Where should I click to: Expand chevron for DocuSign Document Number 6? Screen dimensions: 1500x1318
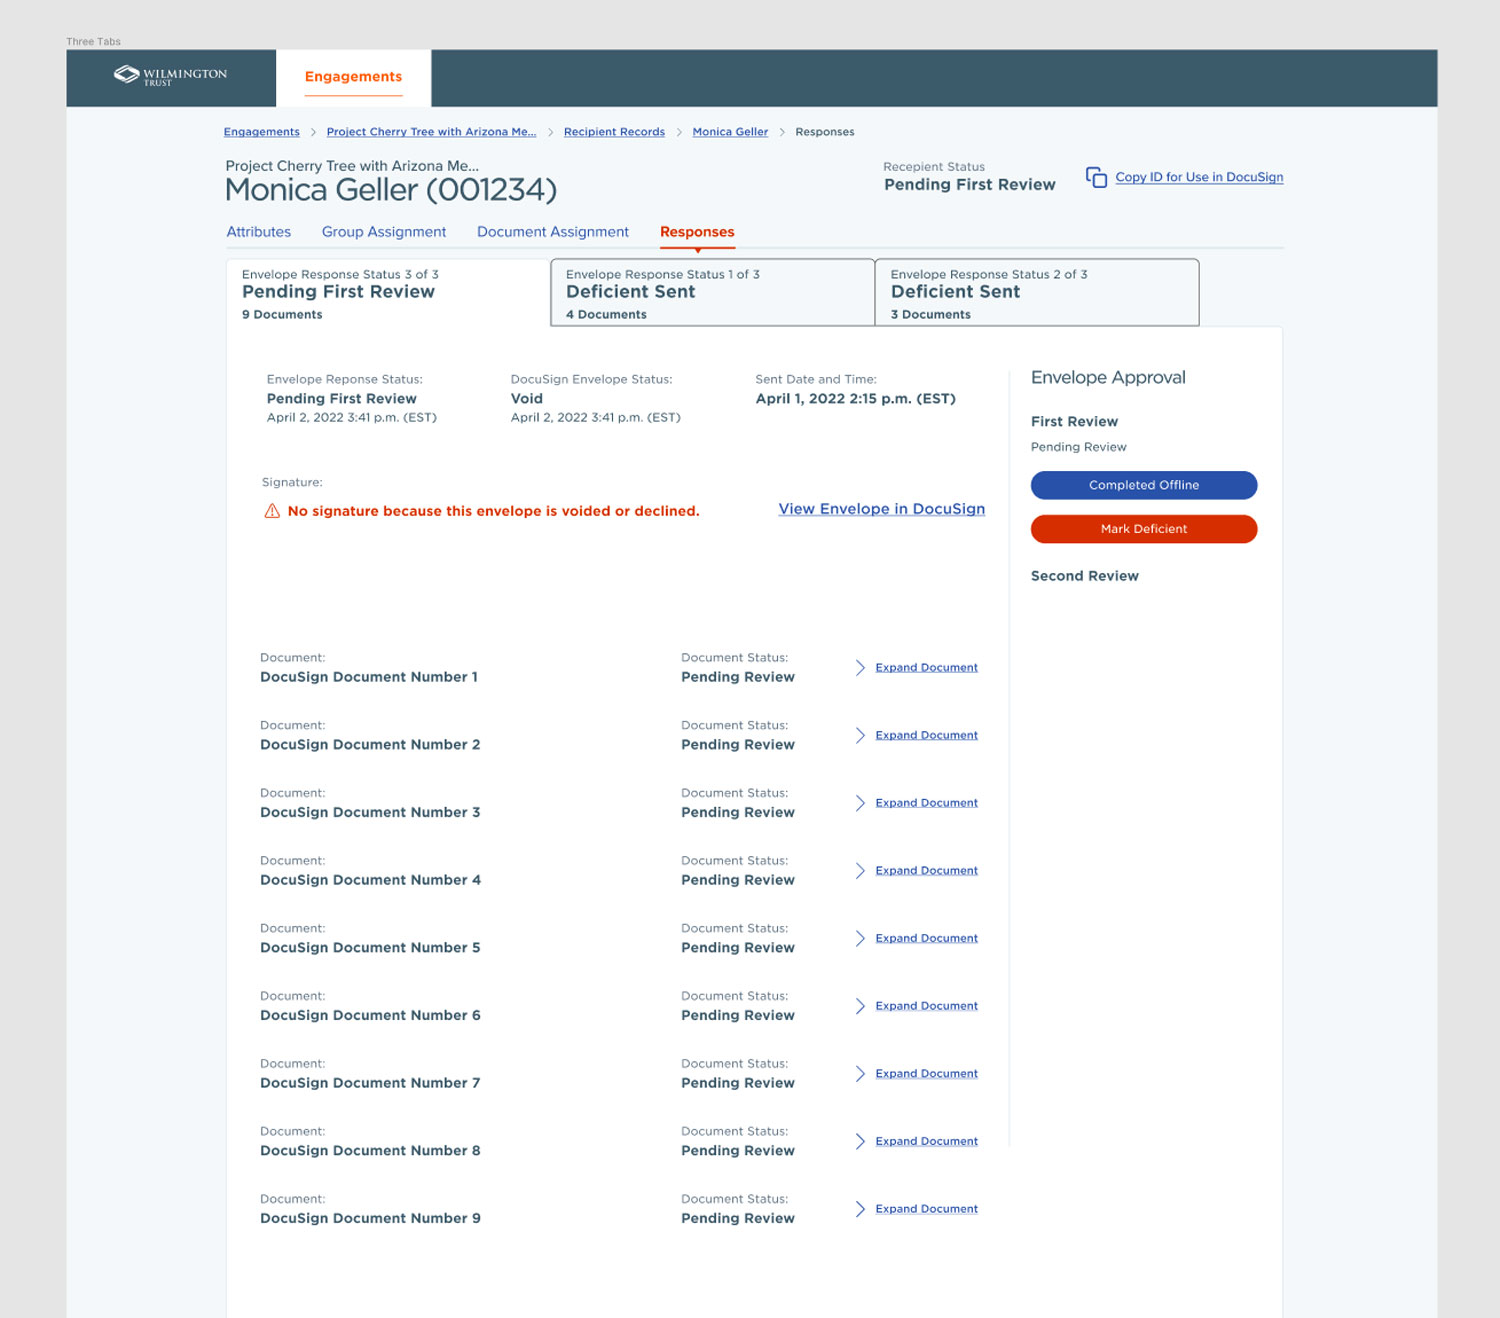point(860,1006)
